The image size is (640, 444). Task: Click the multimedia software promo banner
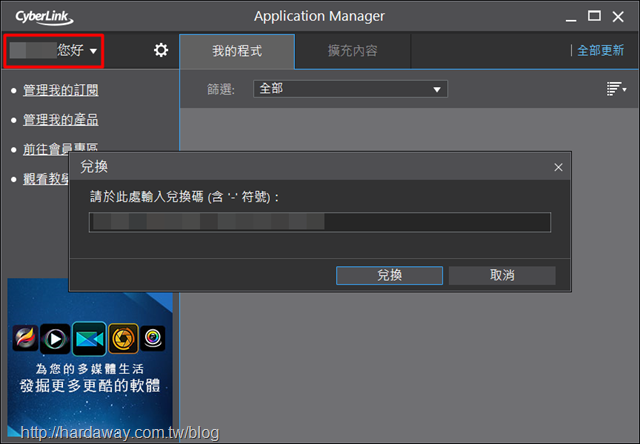pyautogui.click(x=90, y=357)
